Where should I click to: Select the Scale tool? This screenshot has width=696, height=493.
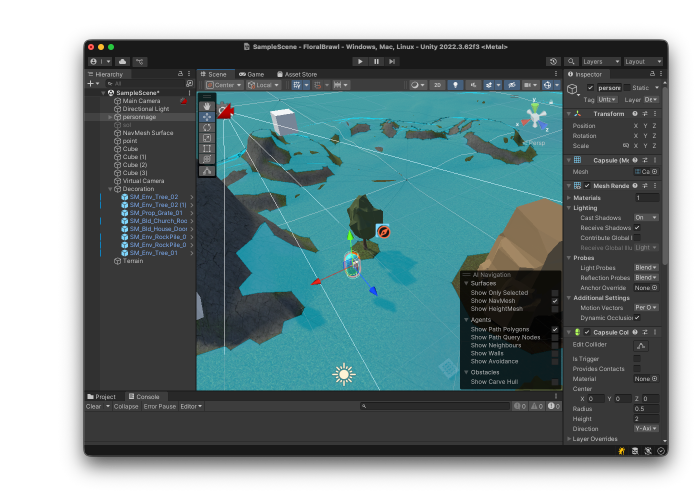coord(207,138)
